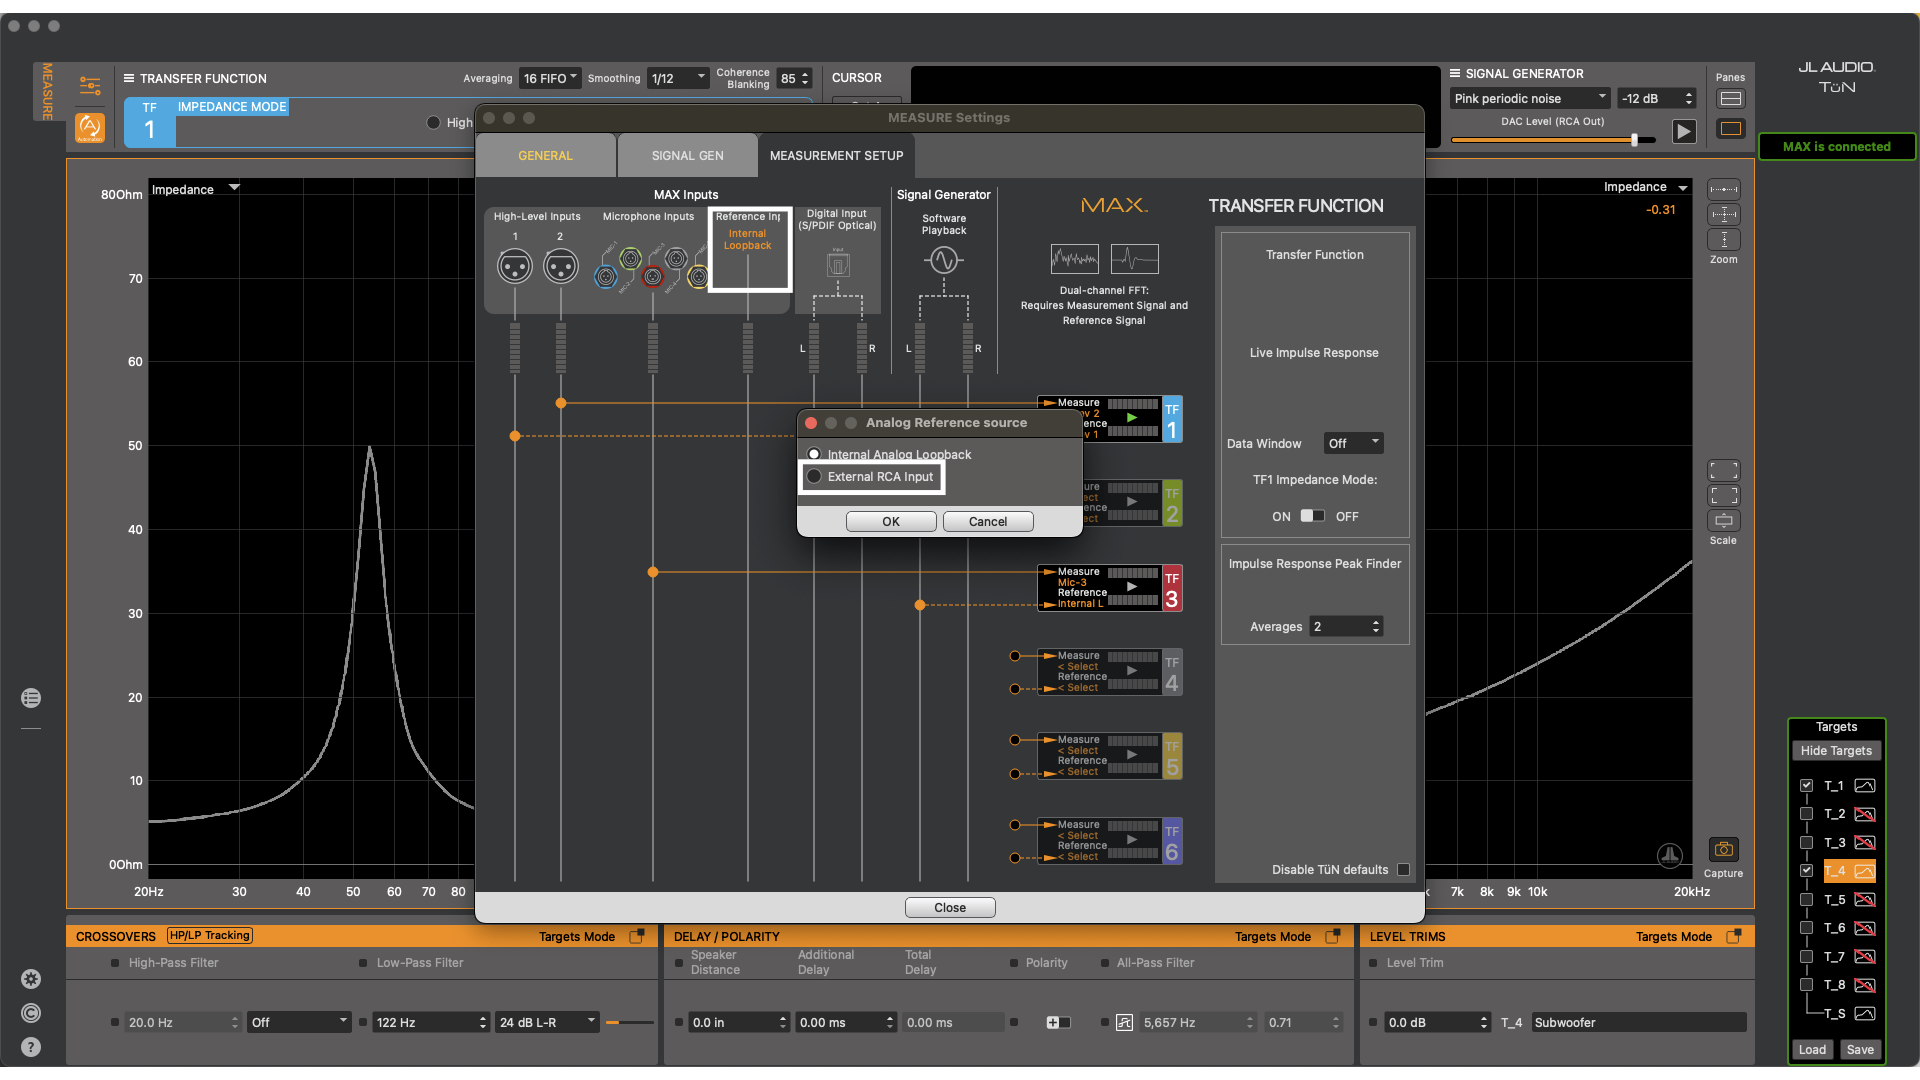The height and width of the screenshot is (1080, 1920).
Task: Open the right Impedance graph dropdown
Action: [x=1645, y=187]
